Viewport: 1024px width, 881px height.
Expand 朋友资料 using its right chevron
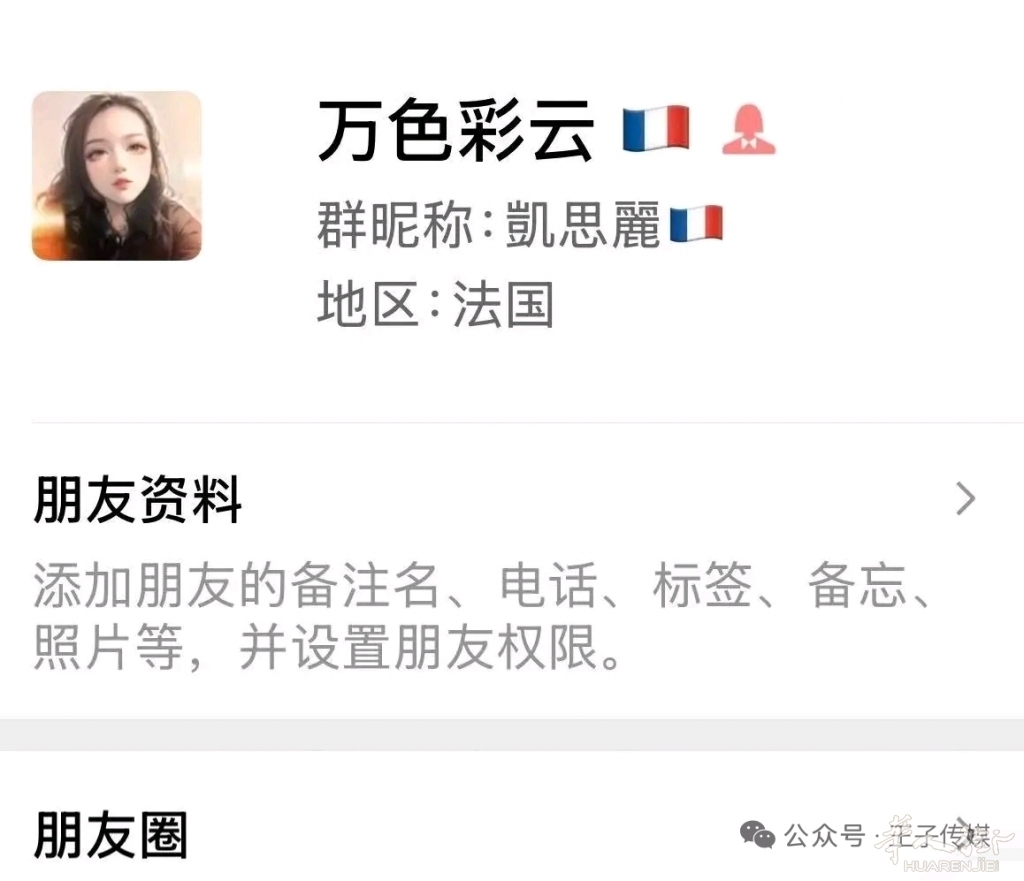click(965, 499)
